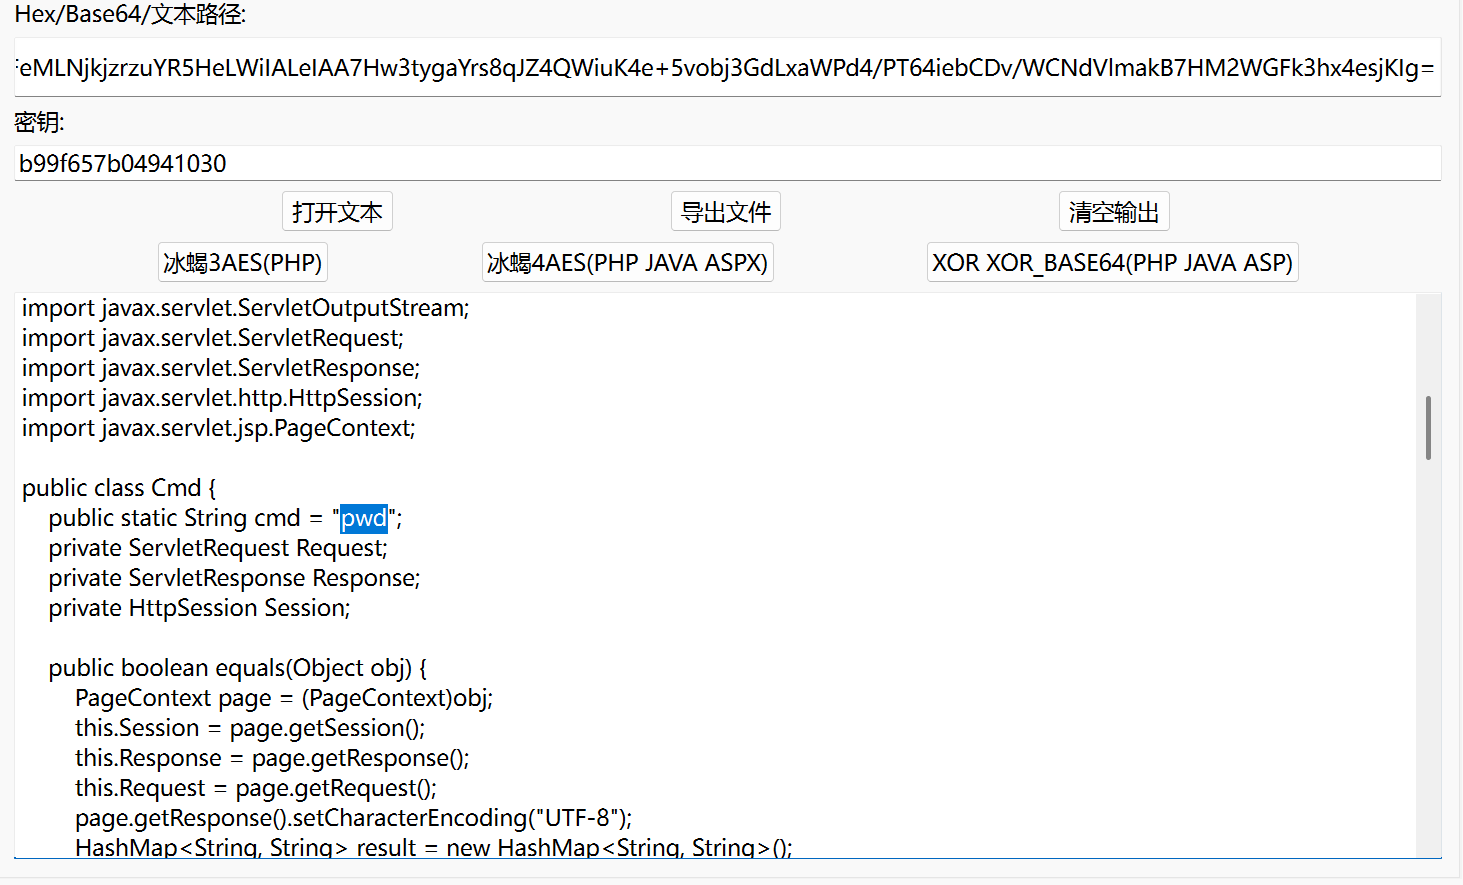Click "import javax.servlet.ServletResponse;" line
This screenshot has width=1463, height=885.
(221, 368)
